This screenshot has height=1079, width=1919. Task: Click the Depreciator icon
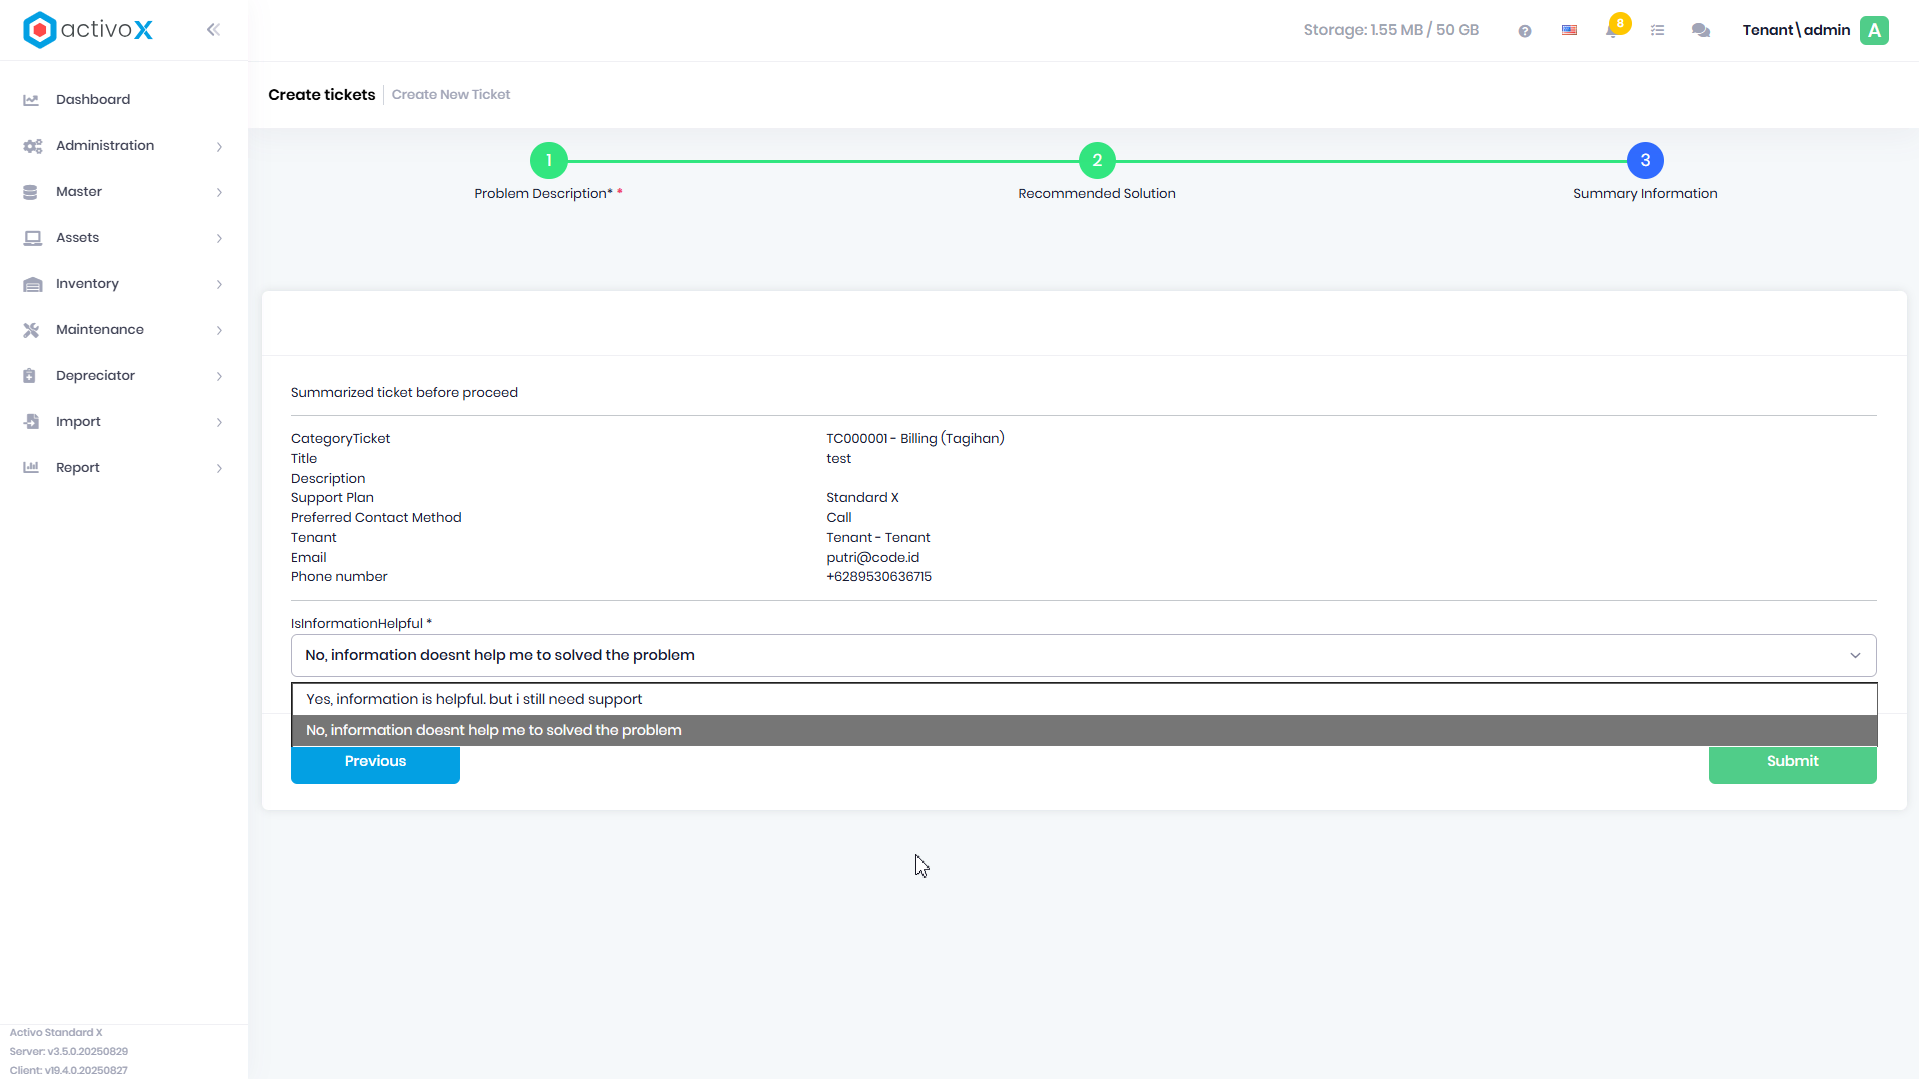tap(29, 376)
